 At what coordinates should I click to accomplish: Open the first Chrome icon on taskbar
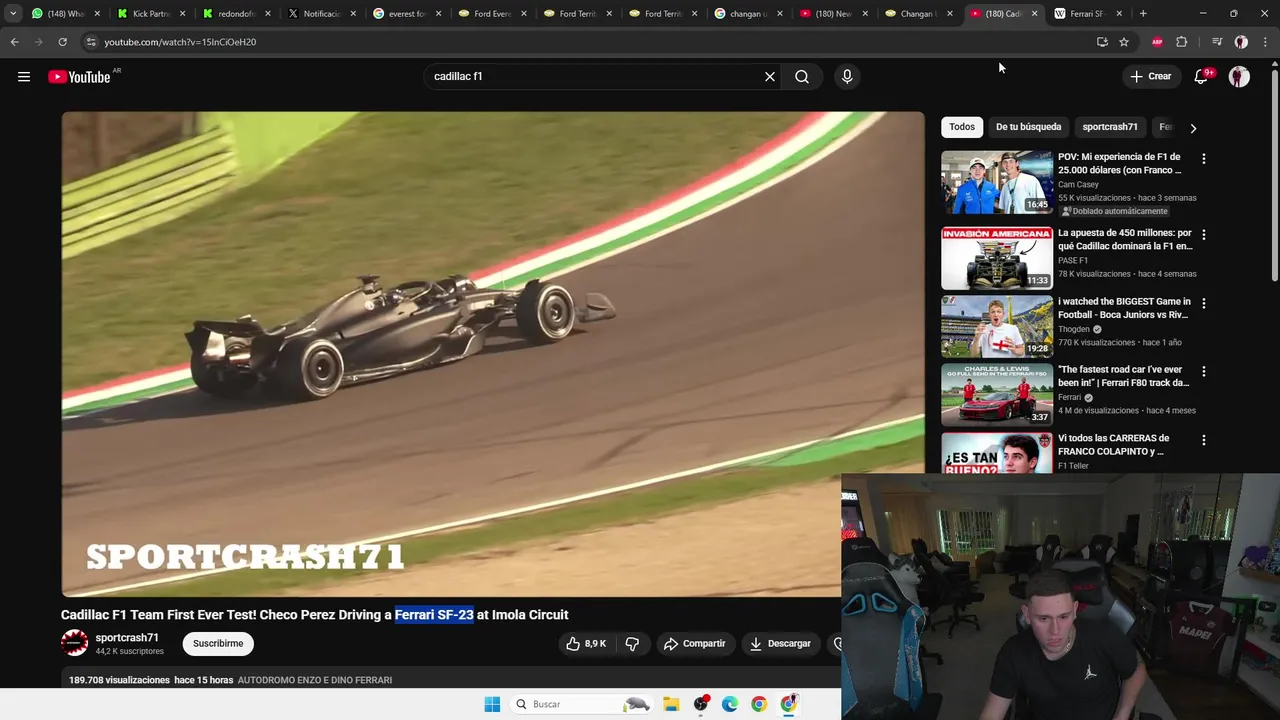(759, 704)
